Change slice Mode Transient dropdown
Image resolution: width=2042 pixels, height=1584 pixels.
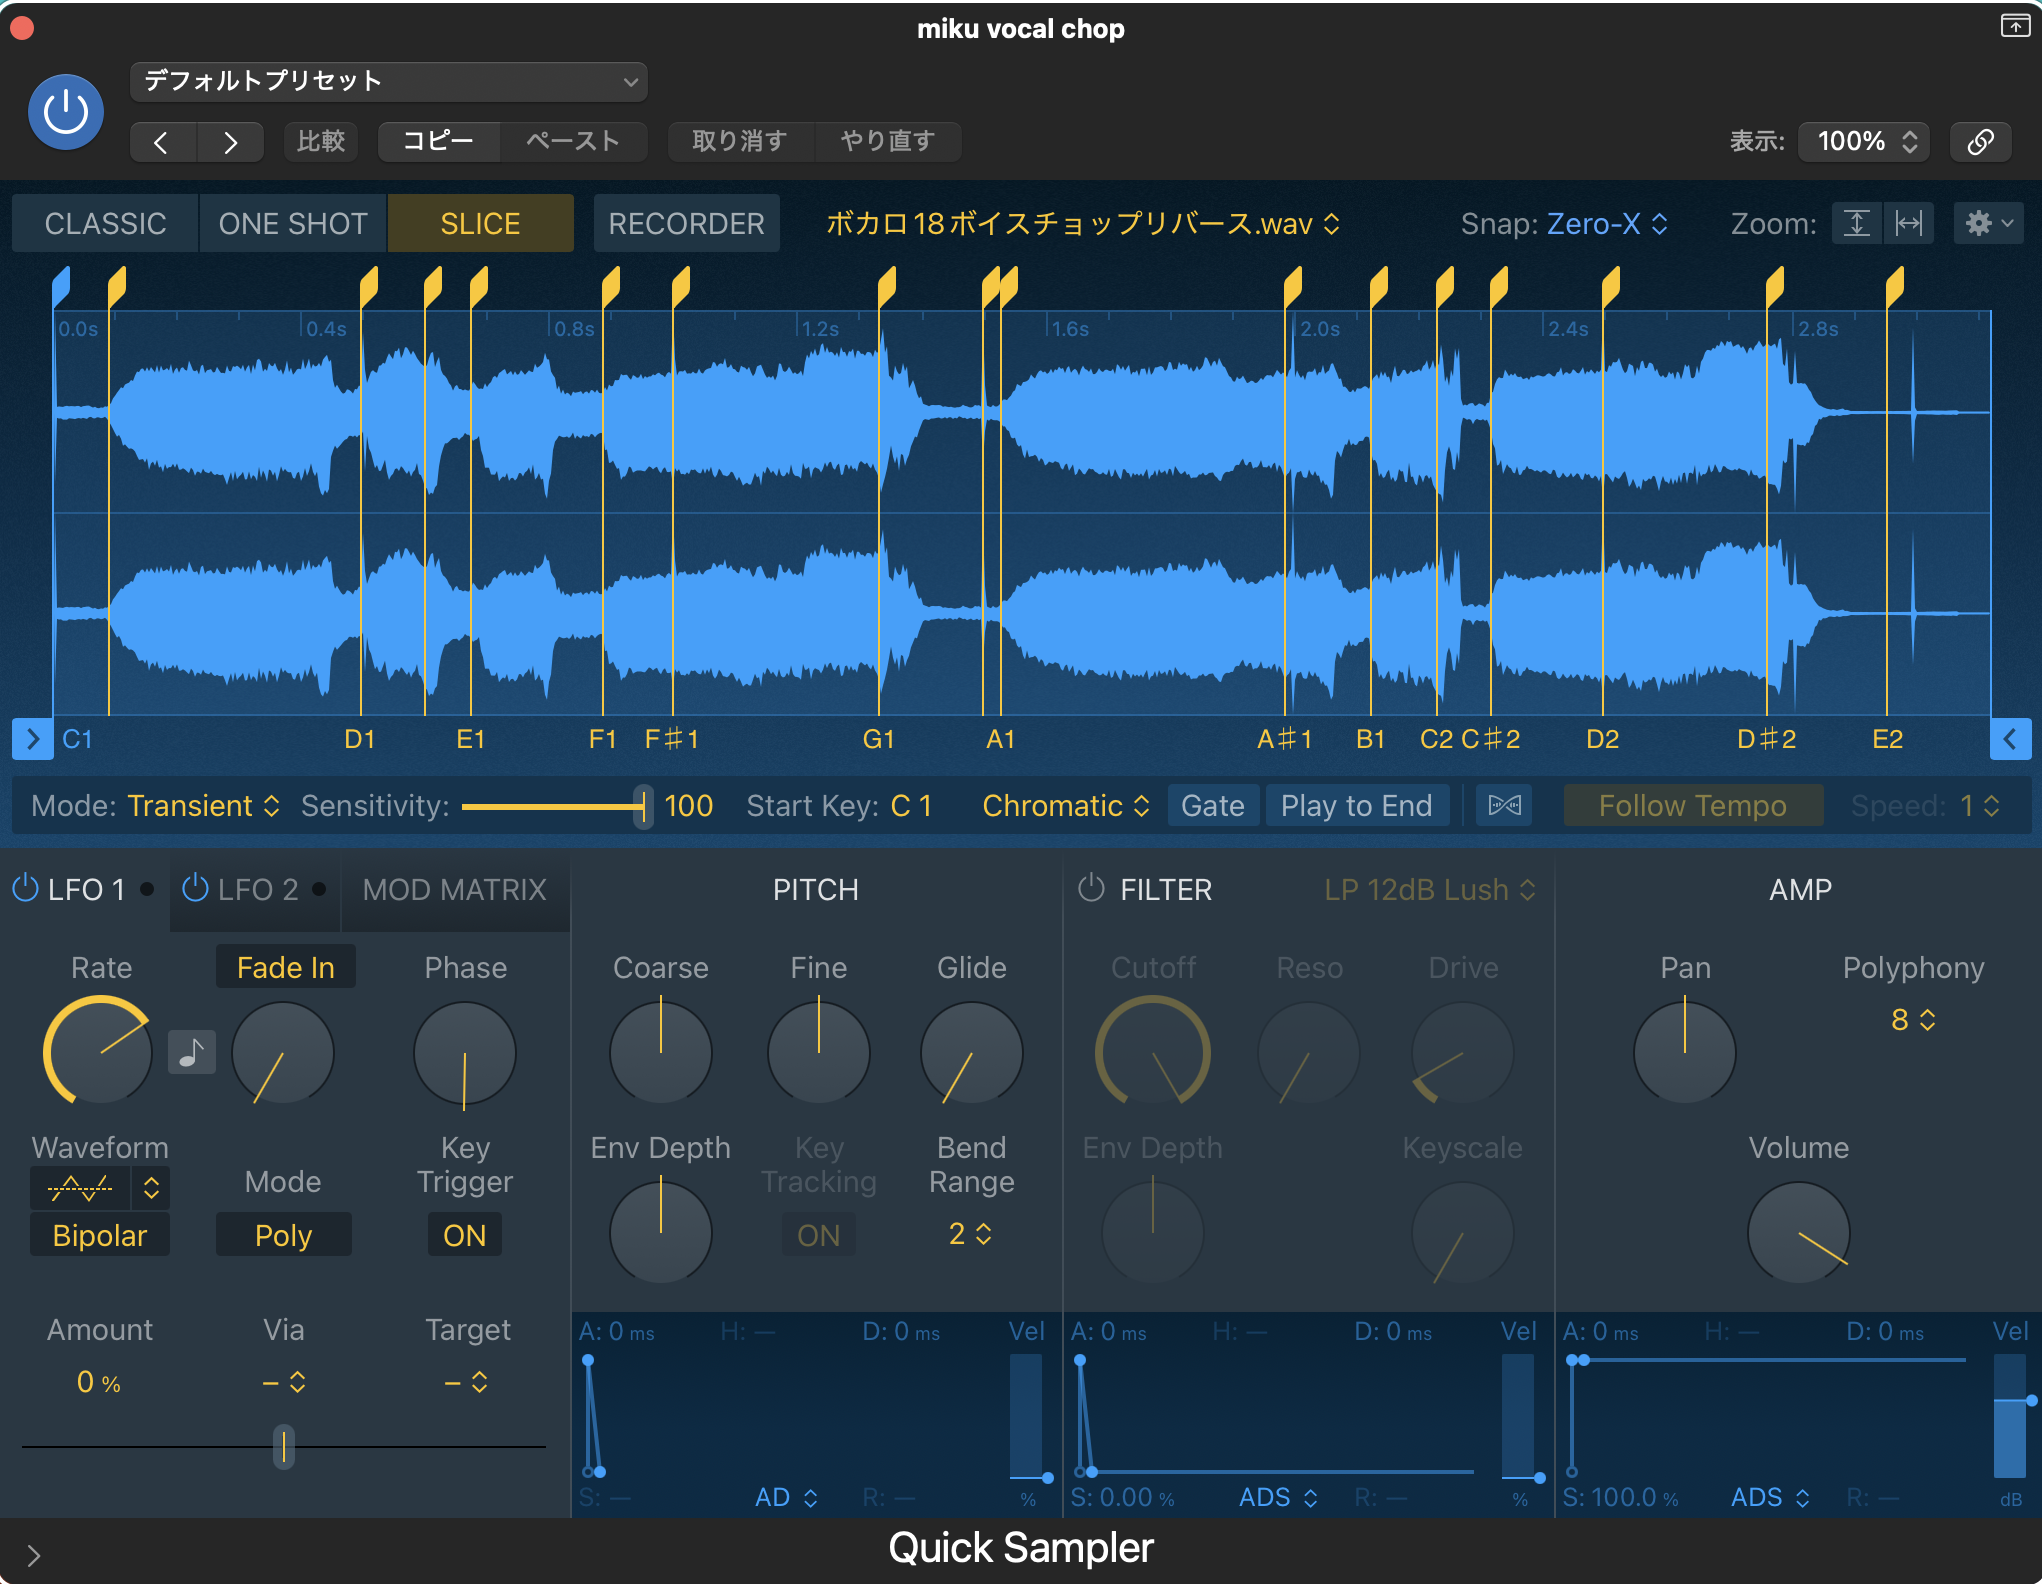pos(204,806)
